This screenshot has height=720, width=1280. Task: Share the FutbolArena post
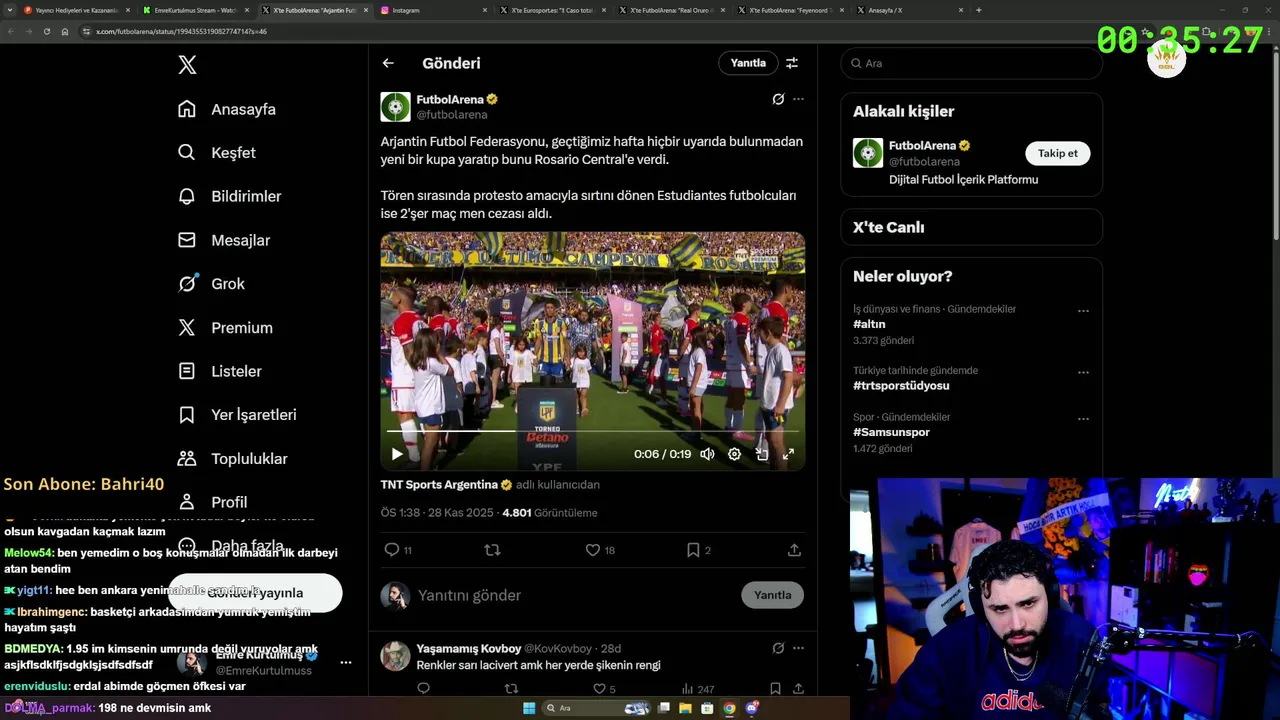tap(794, 550)
